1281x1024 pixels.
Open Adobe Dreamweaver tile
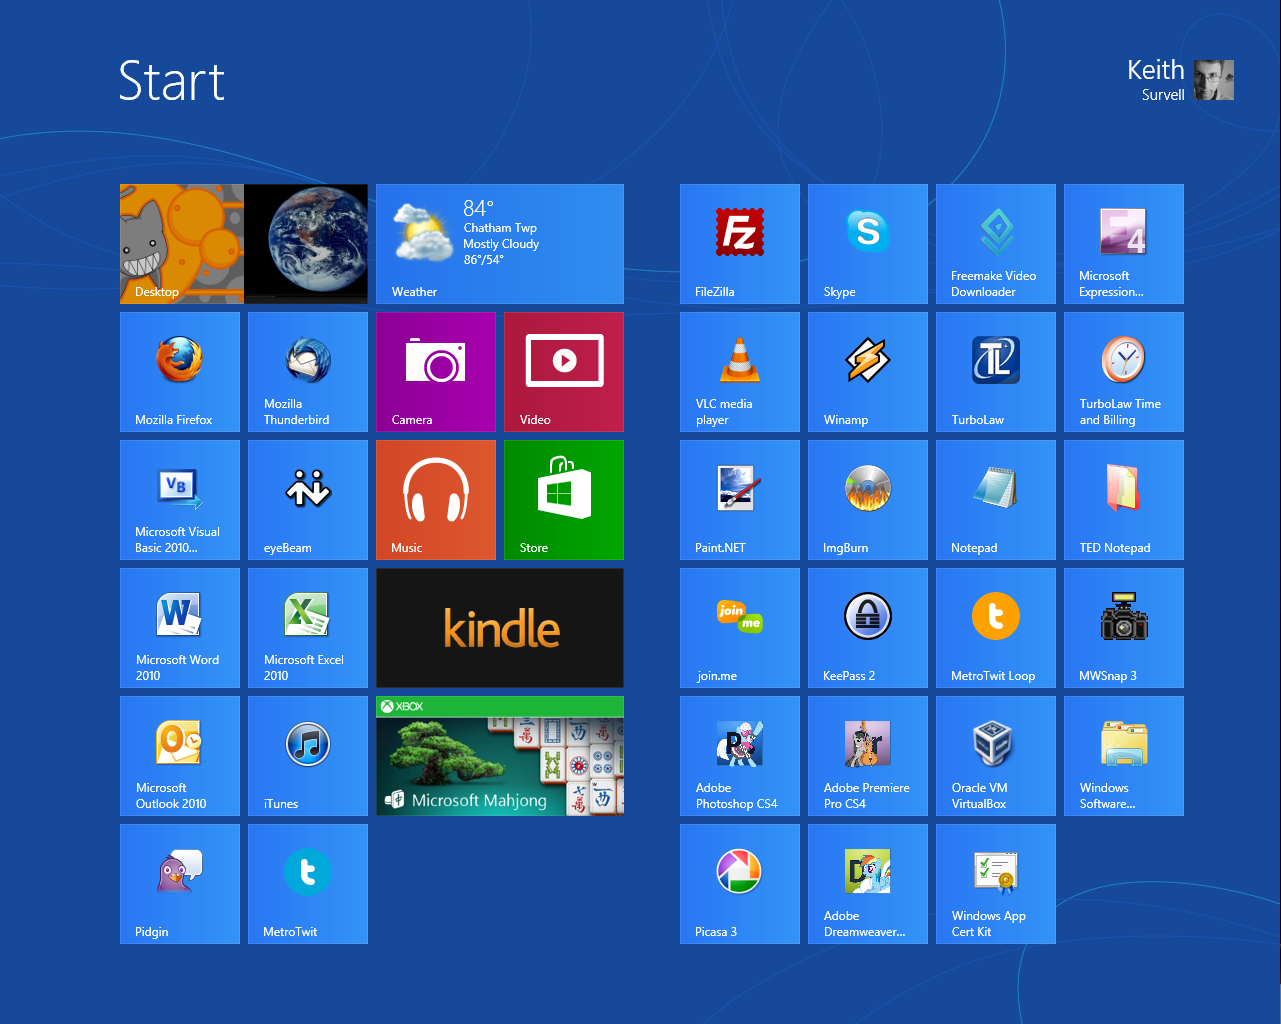click(x=868, y=884)
